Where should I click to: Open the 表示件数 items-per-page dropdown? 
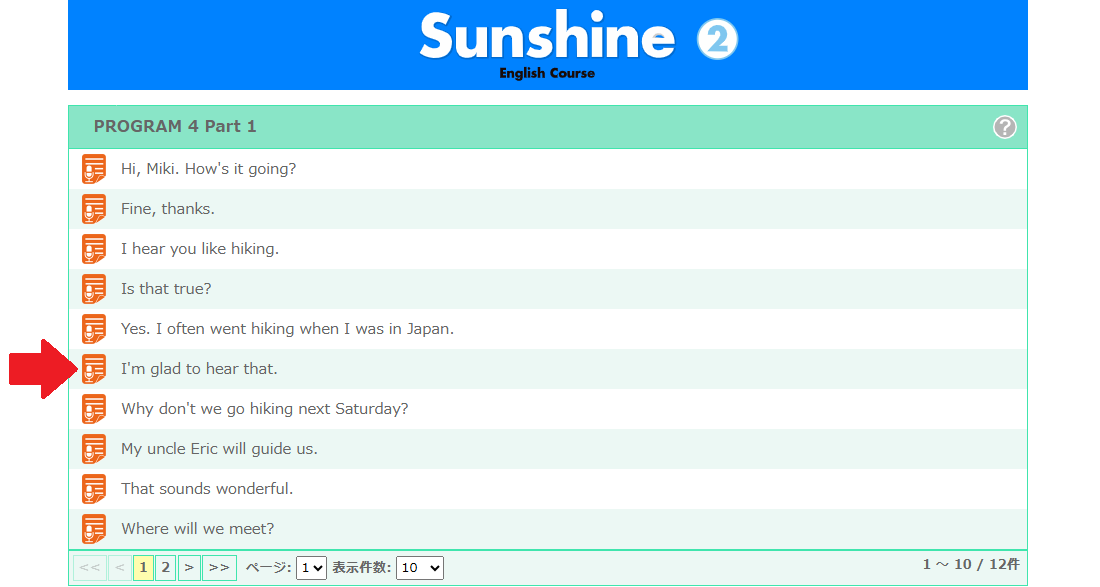[x=420, y=568]
